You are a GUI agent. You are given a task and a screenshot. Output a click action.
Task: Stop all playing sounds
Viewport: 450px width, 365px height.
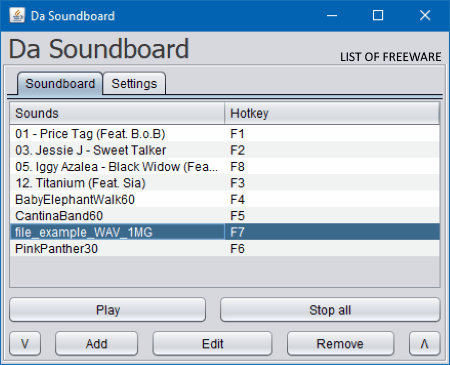(x=330, y=310)
